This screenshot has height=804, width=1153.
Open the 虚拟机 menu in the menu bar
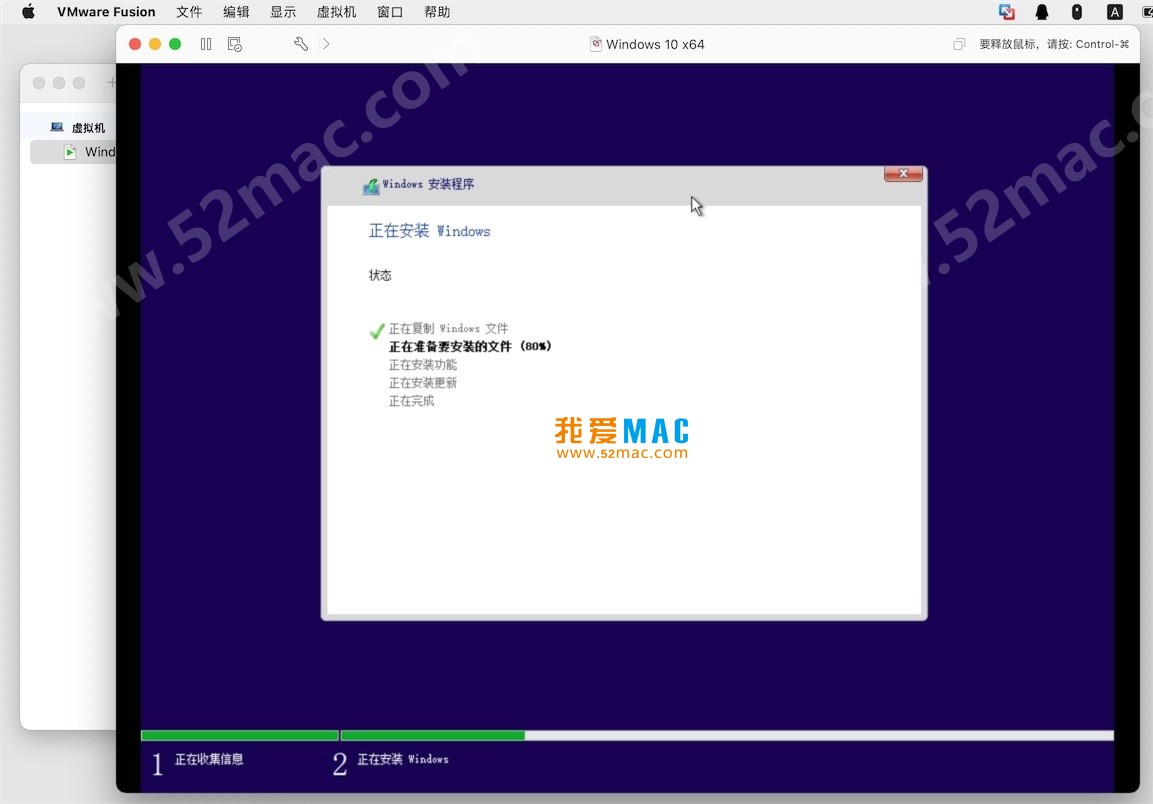pos(336,12)
